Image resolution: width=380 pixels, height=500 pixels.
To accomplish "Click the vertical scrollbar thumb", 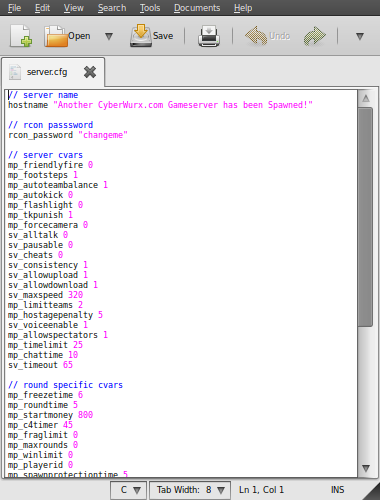I will pos(366,217).
